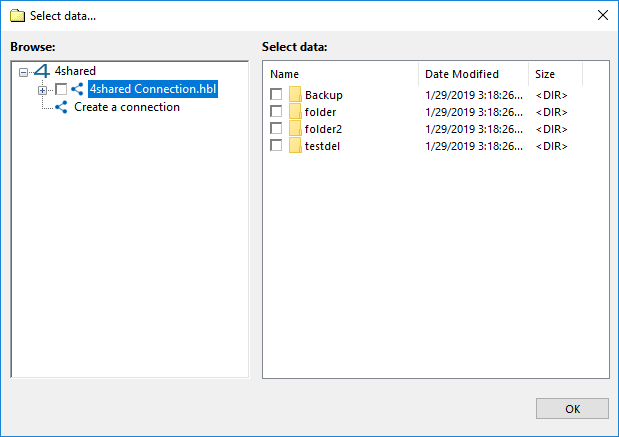
Task: Select 4shared Connection.hbl in the tree
Action: pyautogui.click(x=153, y=89)
